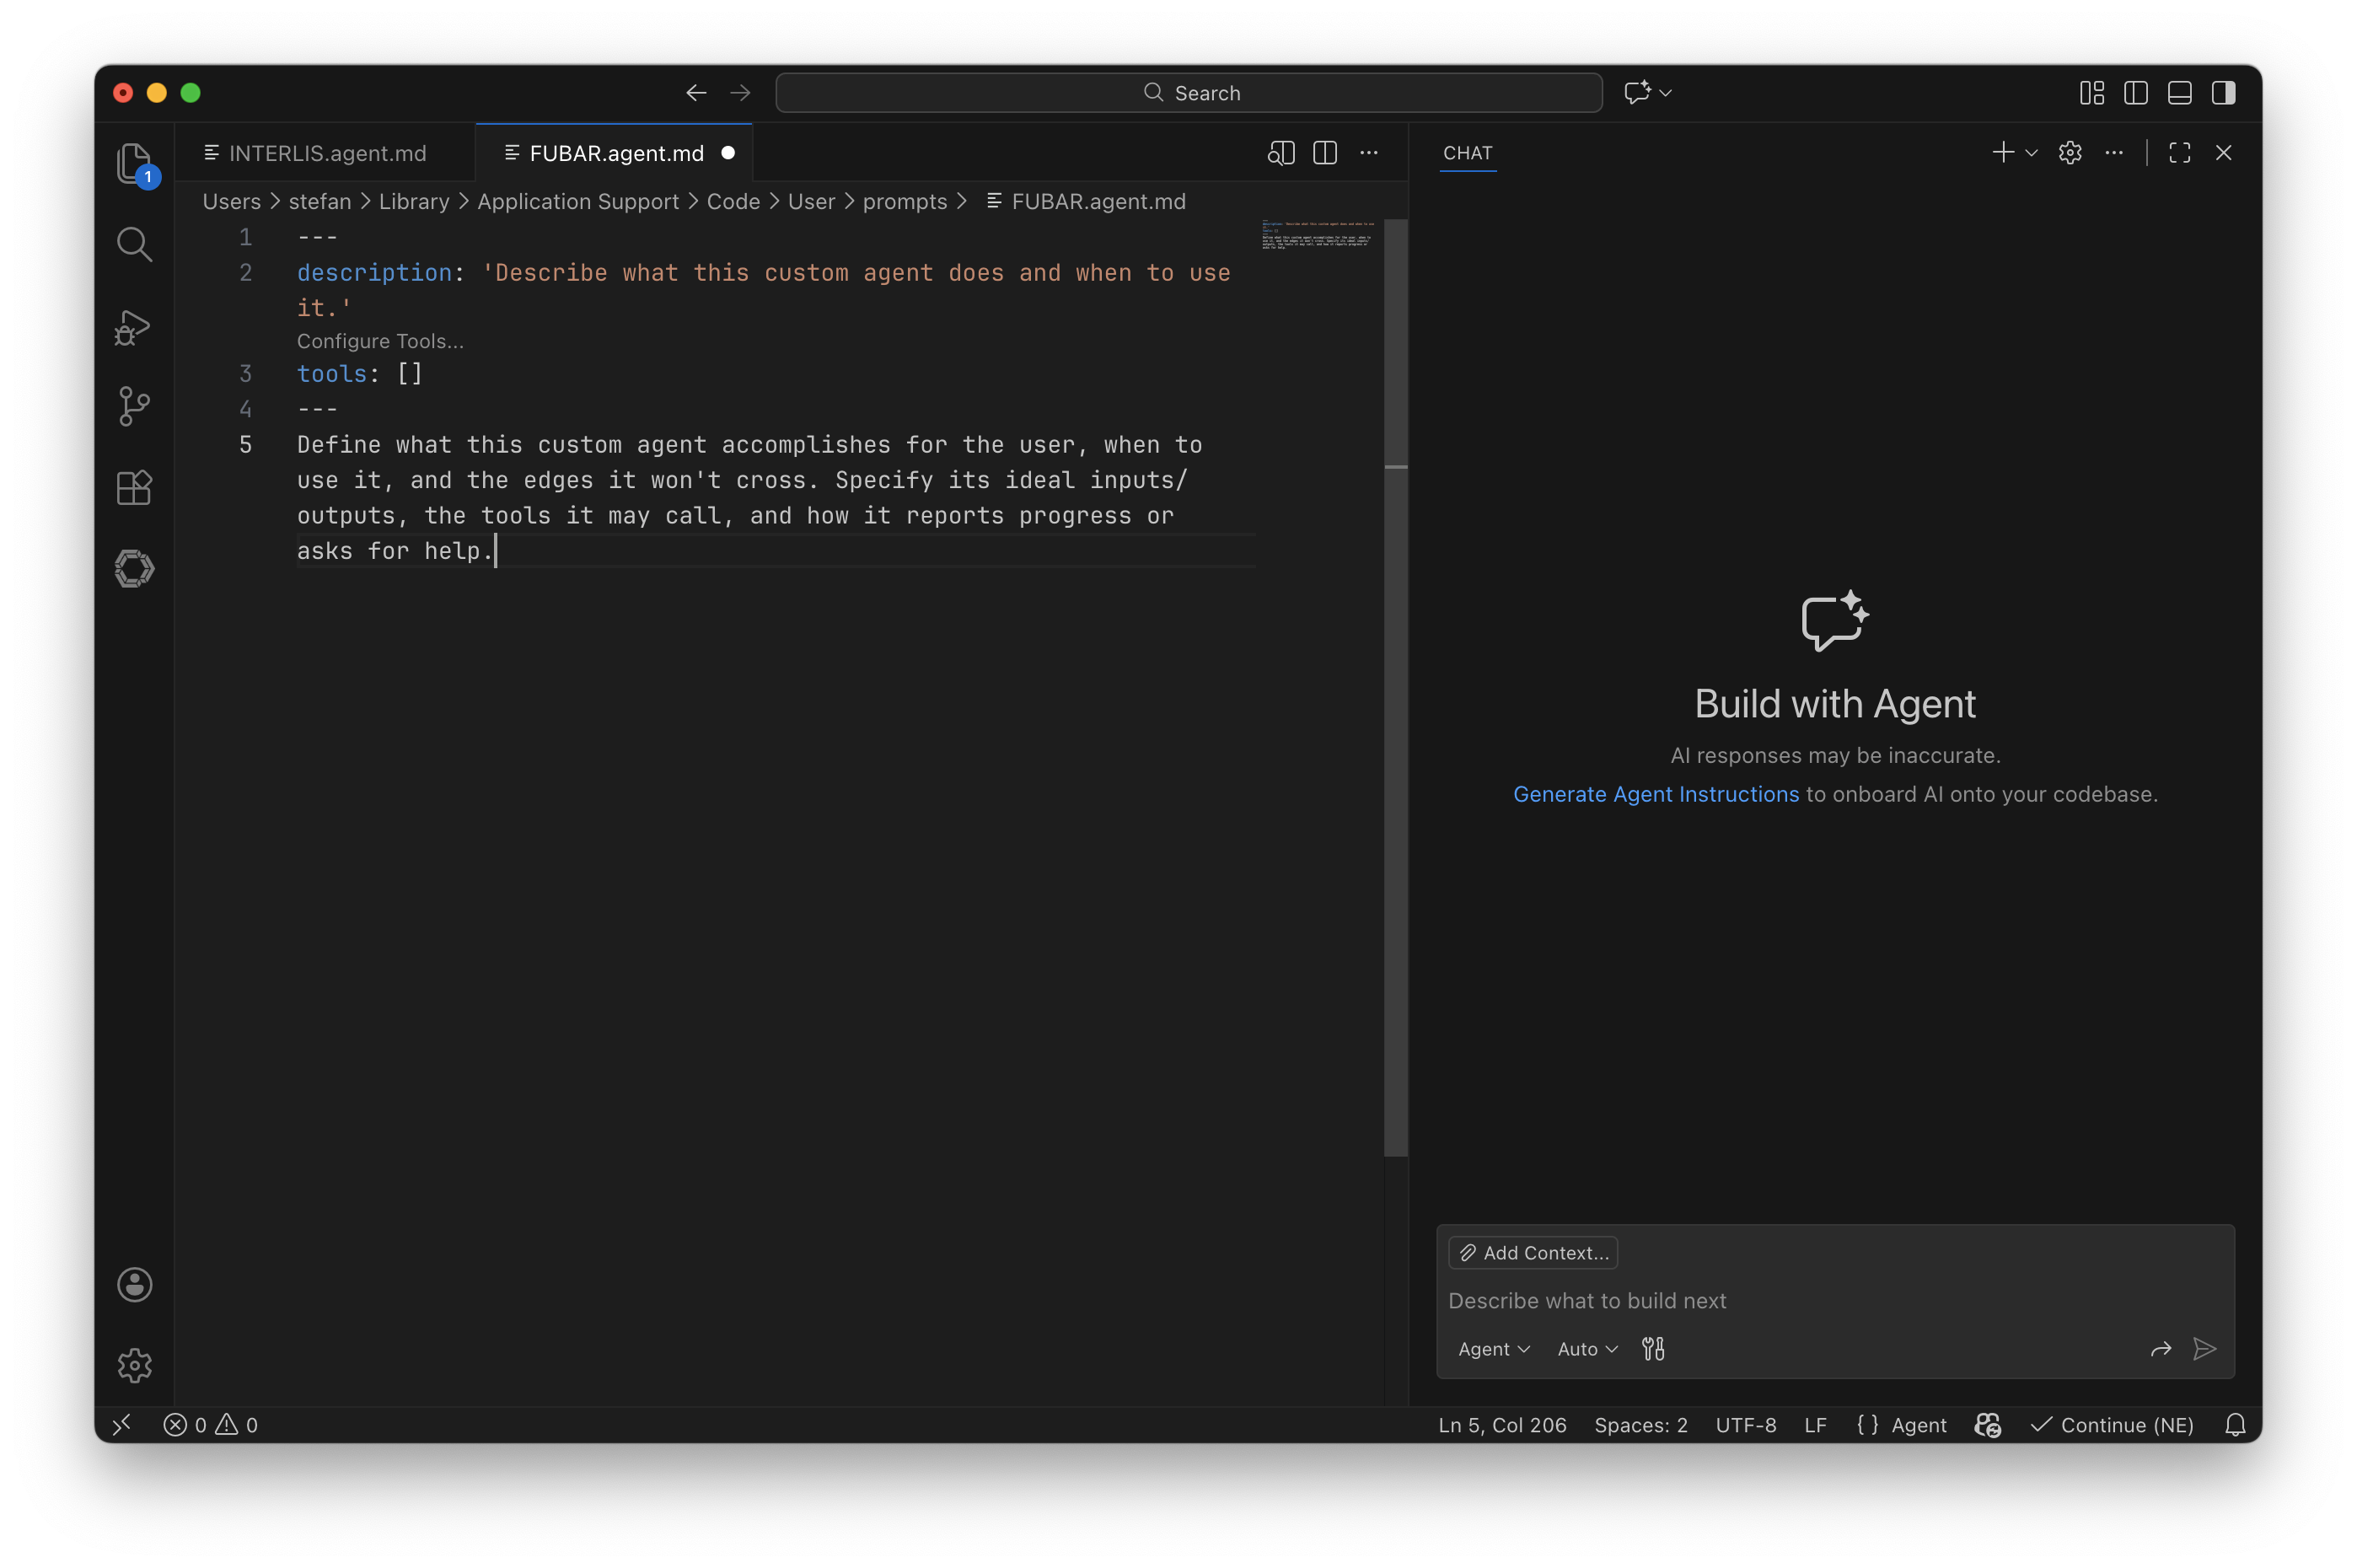Open the Continue extension view
This screenshot has width=2357, height=1568.
pyautogui.click(x=134, y=569)
